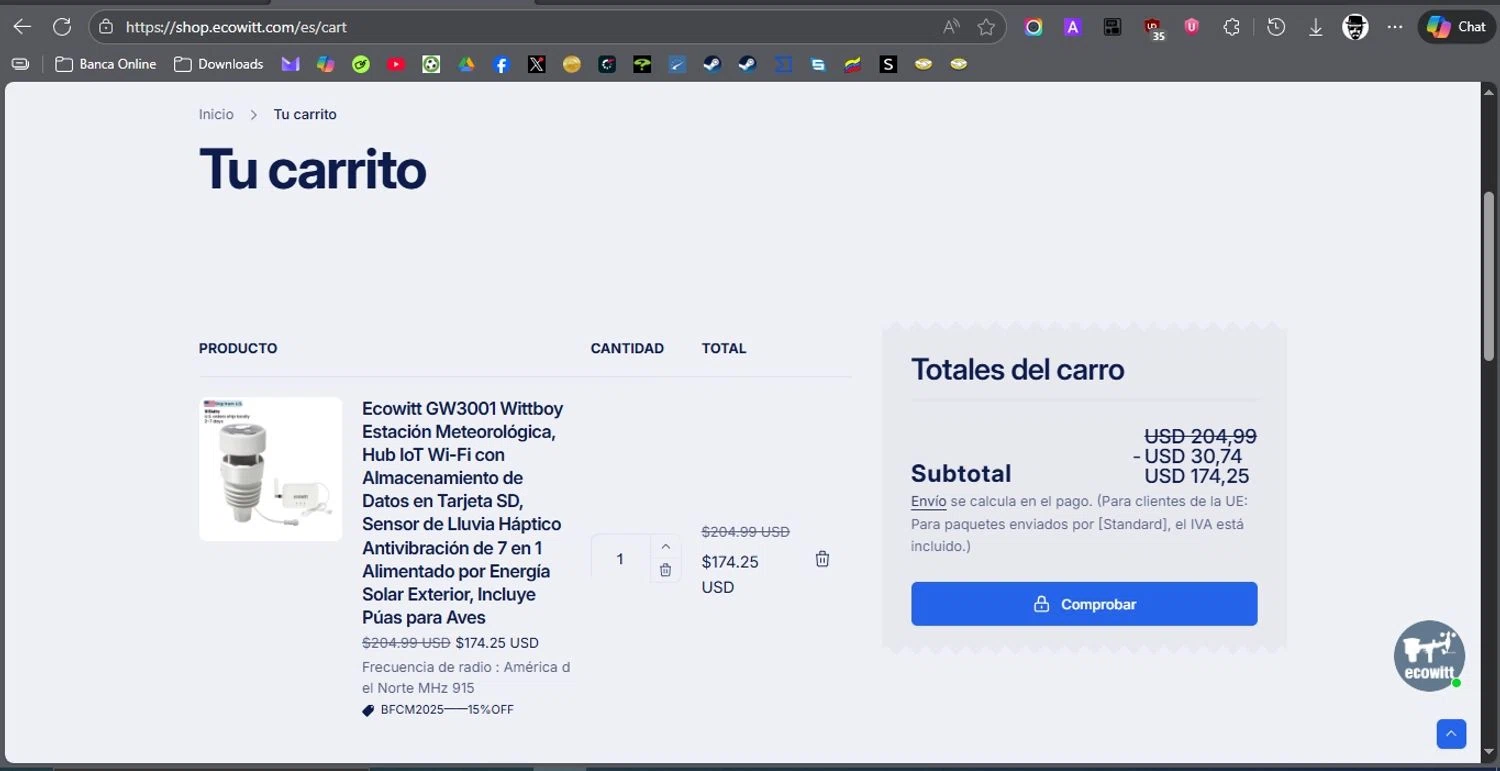This screenshot has height=771, width=1500.
Task: Open the Facebook bookmark
Action: point(502,64)
